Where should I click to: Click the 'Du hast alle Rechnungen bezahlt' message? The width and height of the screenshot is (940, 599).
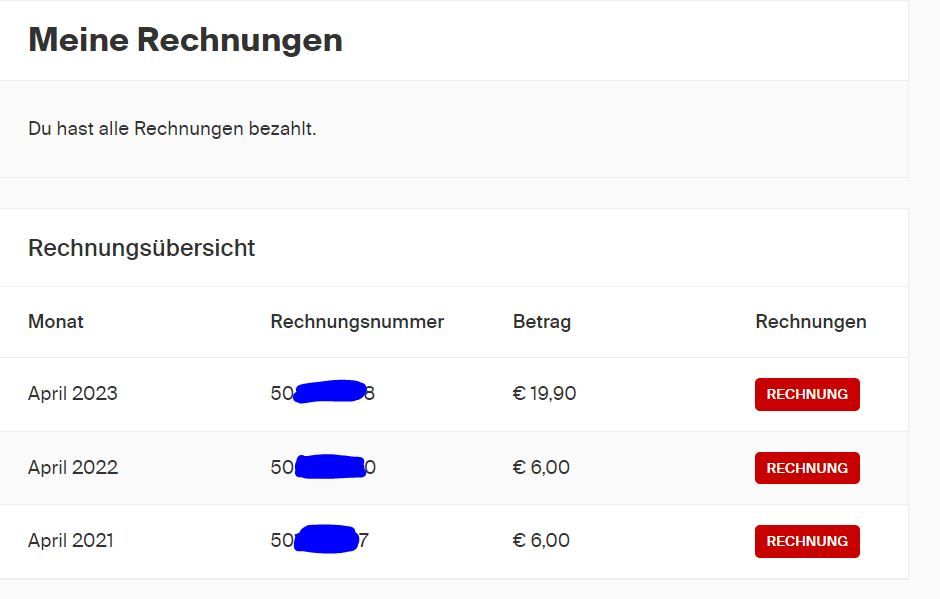tap(172, 129)
